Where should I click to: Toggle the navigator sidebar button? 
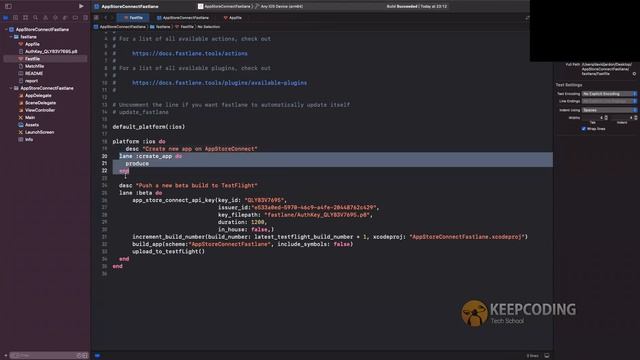[x=8, y=6]
